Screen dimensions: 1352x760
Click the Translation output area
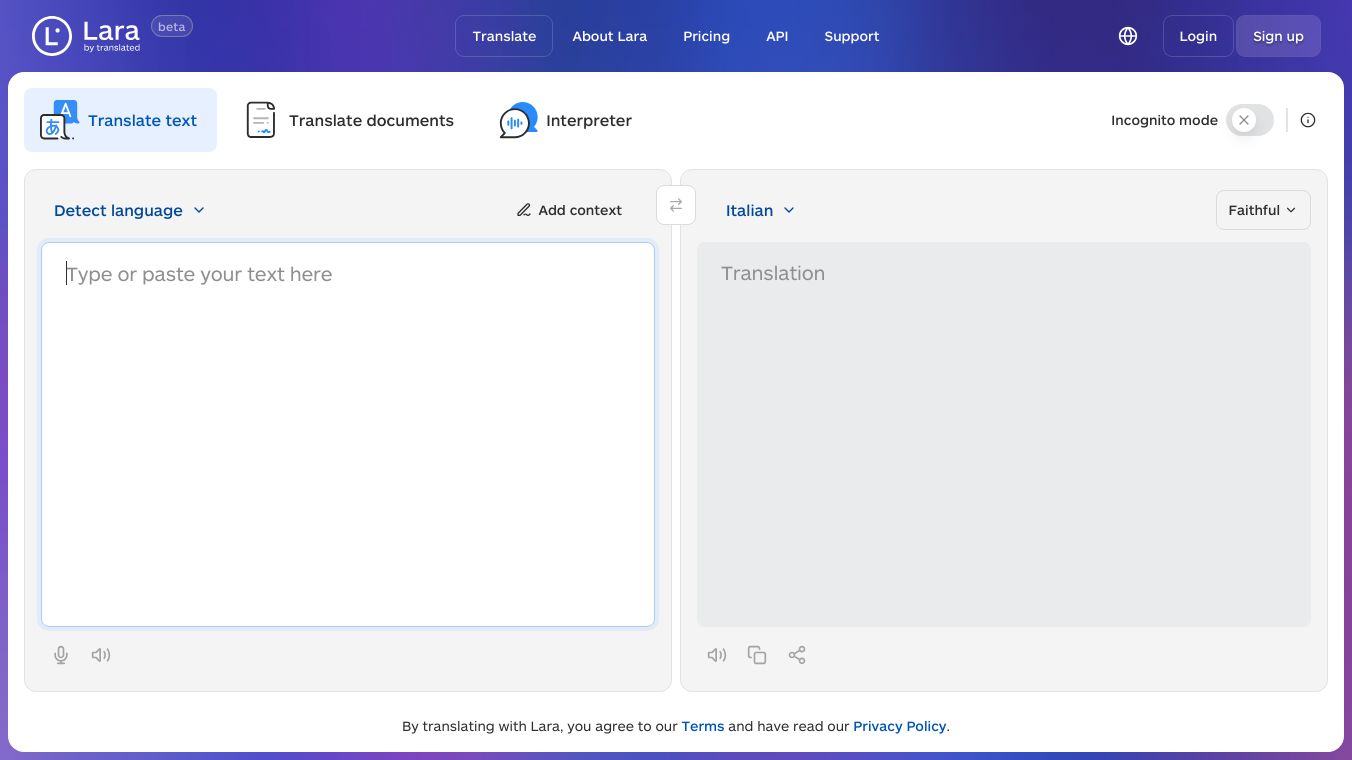tap(1004, 434)
